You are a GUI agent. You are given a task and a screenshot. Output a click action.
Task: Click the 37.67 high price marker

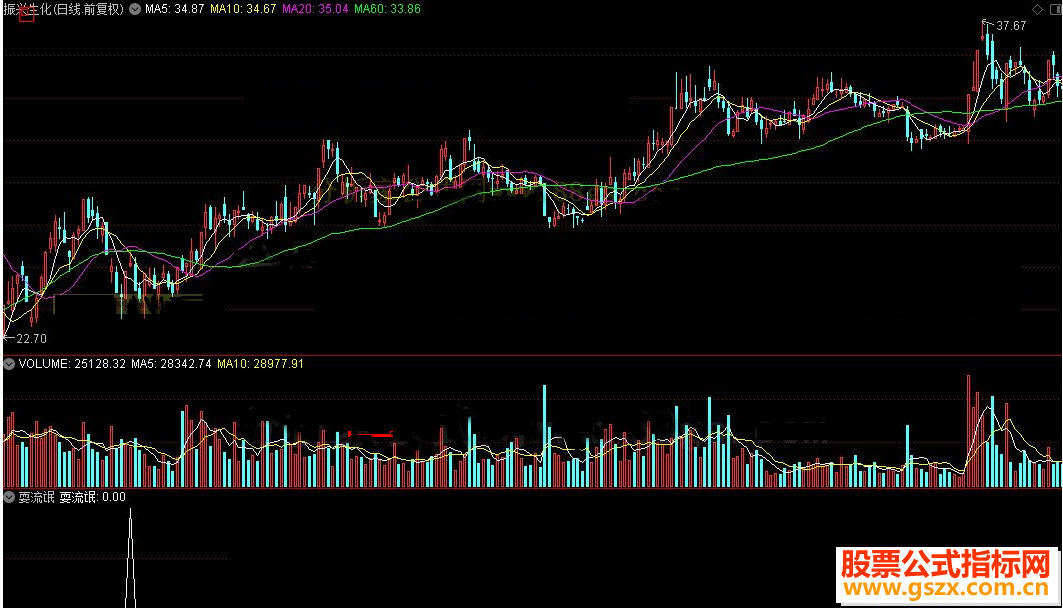click(x=1011, y=26)
